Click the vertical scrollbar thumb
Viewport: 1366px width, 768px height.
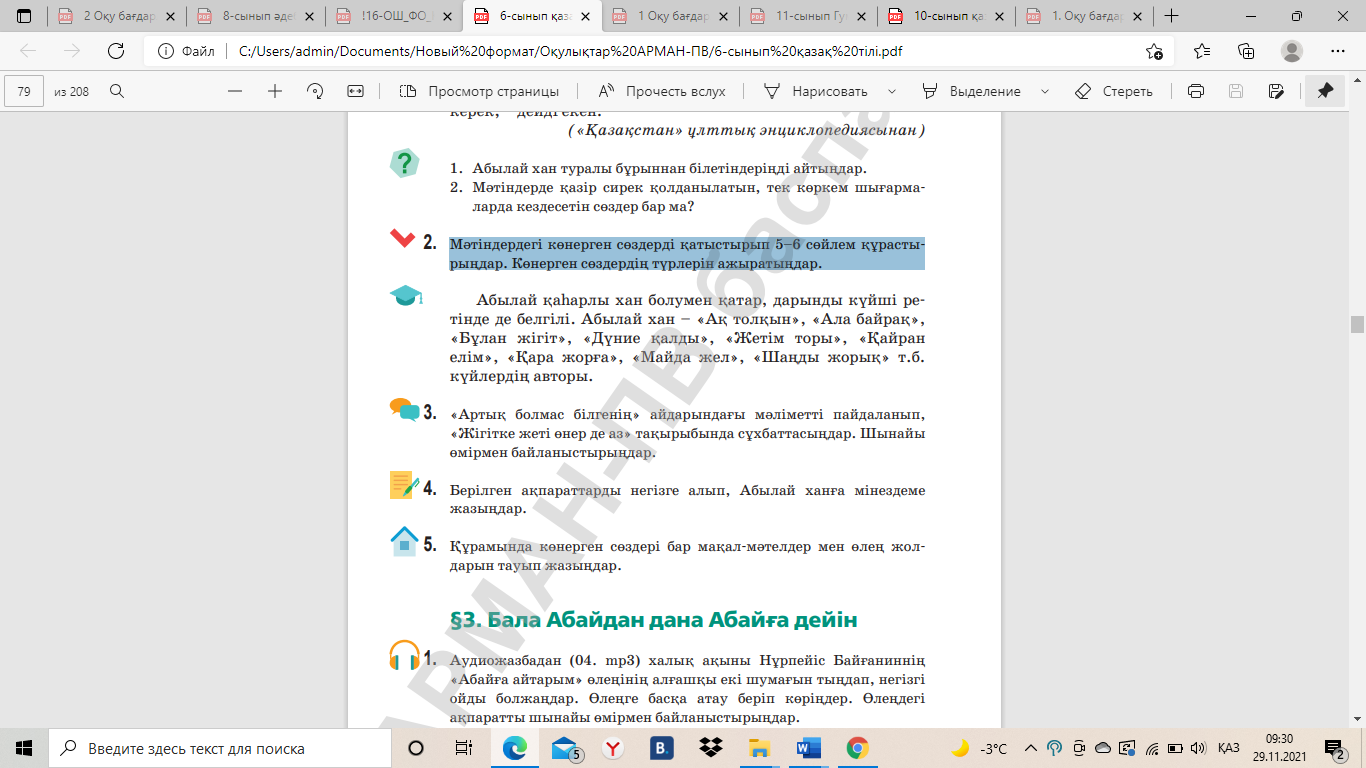pos(1357,324)
